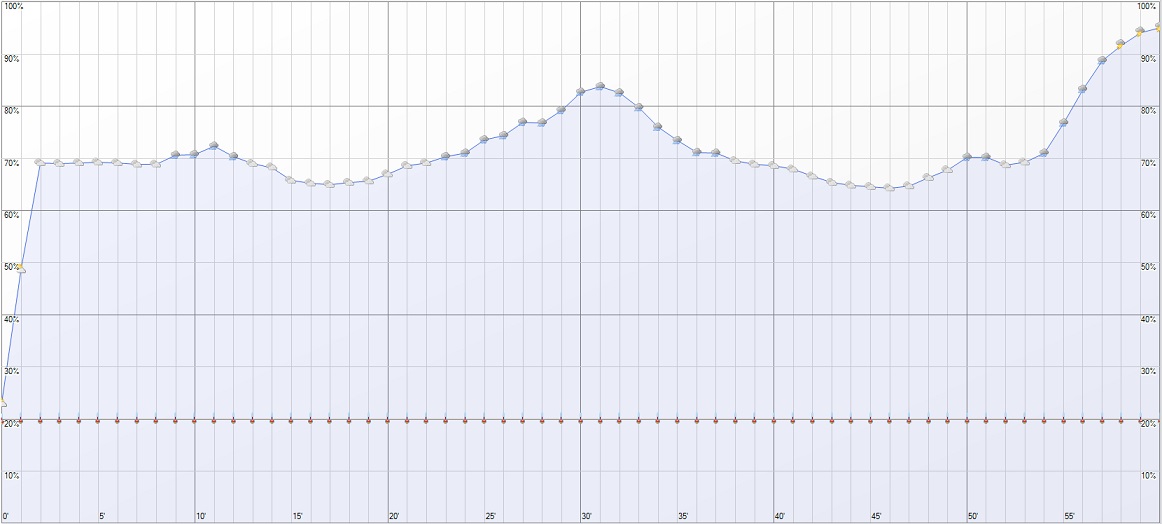
Task: Click the first cloud icon at 70% near the start
Action: [39, 161]
